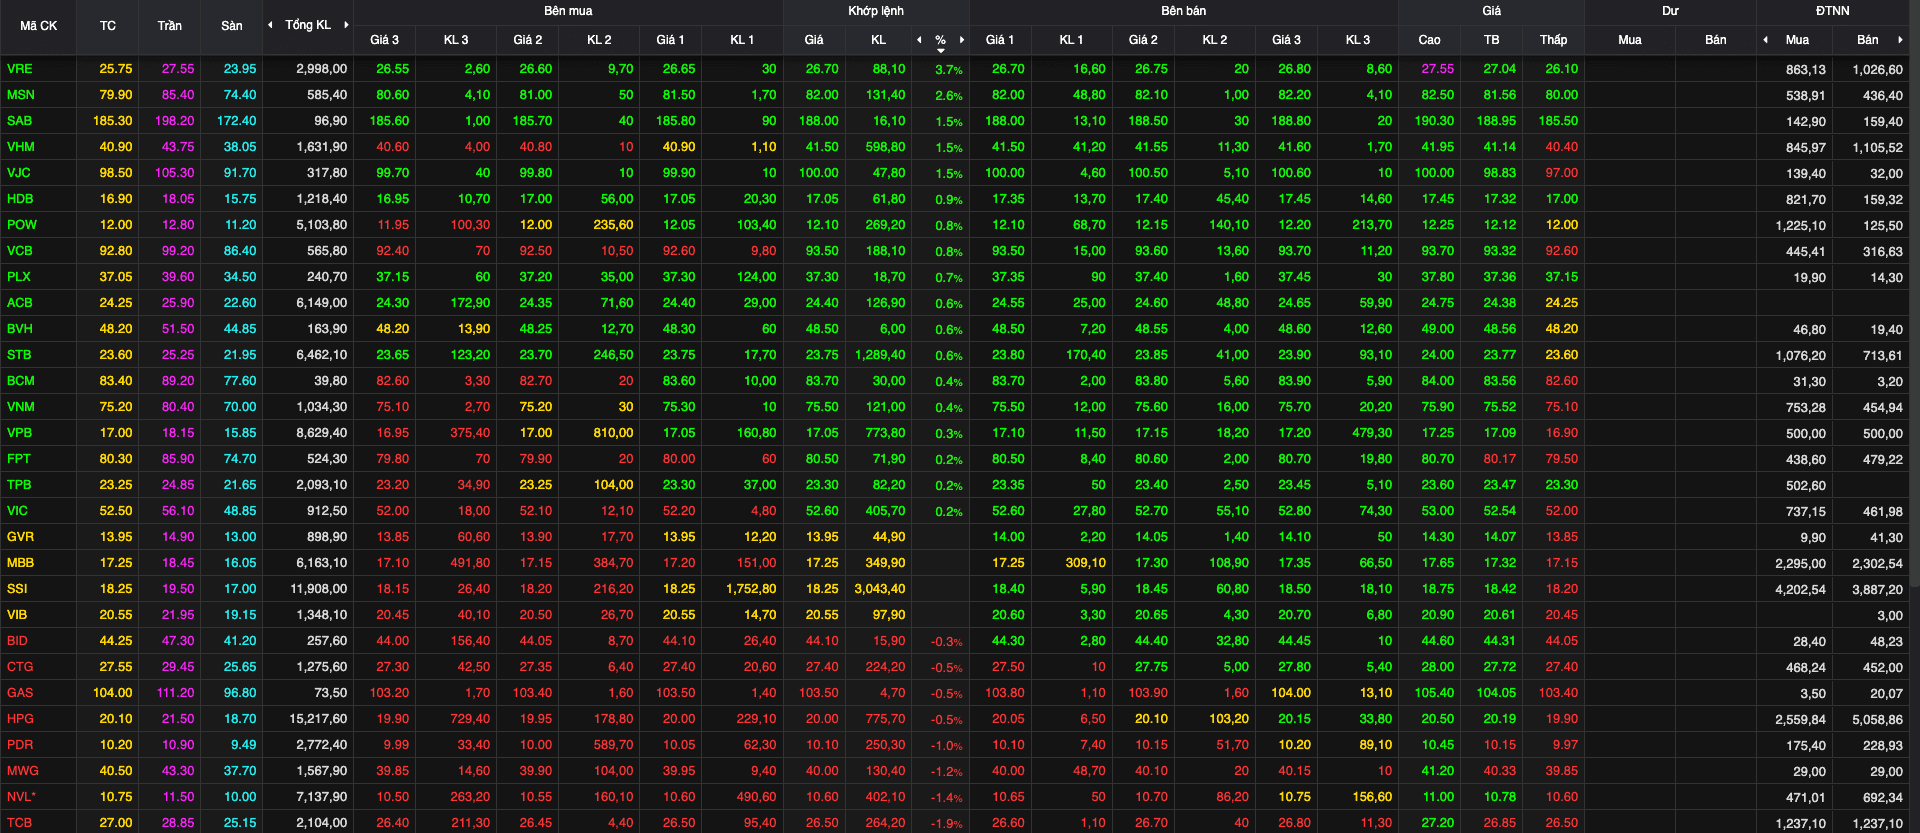Click the Bên mua group header

pyautogui.click(x=568, y=11)
